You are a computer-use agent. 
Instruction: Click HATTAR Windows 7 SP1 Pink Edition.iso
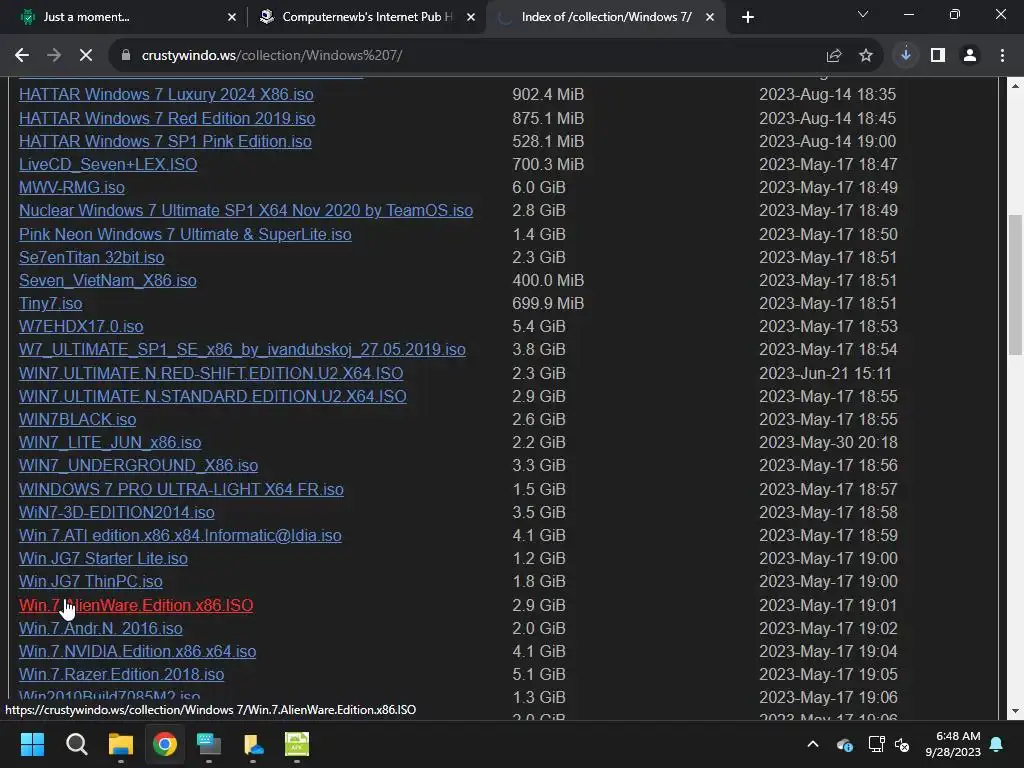(x=165, y=142)
